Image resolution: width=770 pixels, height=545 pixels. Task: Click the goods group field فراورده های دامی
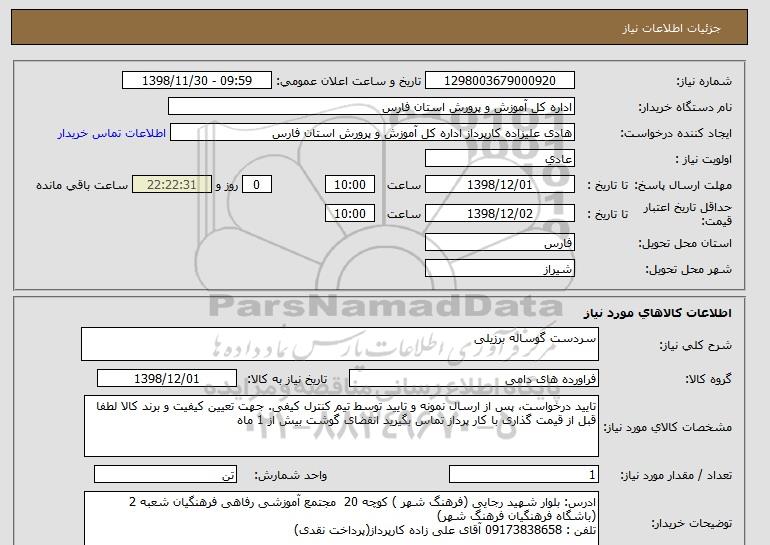[473, 379]
